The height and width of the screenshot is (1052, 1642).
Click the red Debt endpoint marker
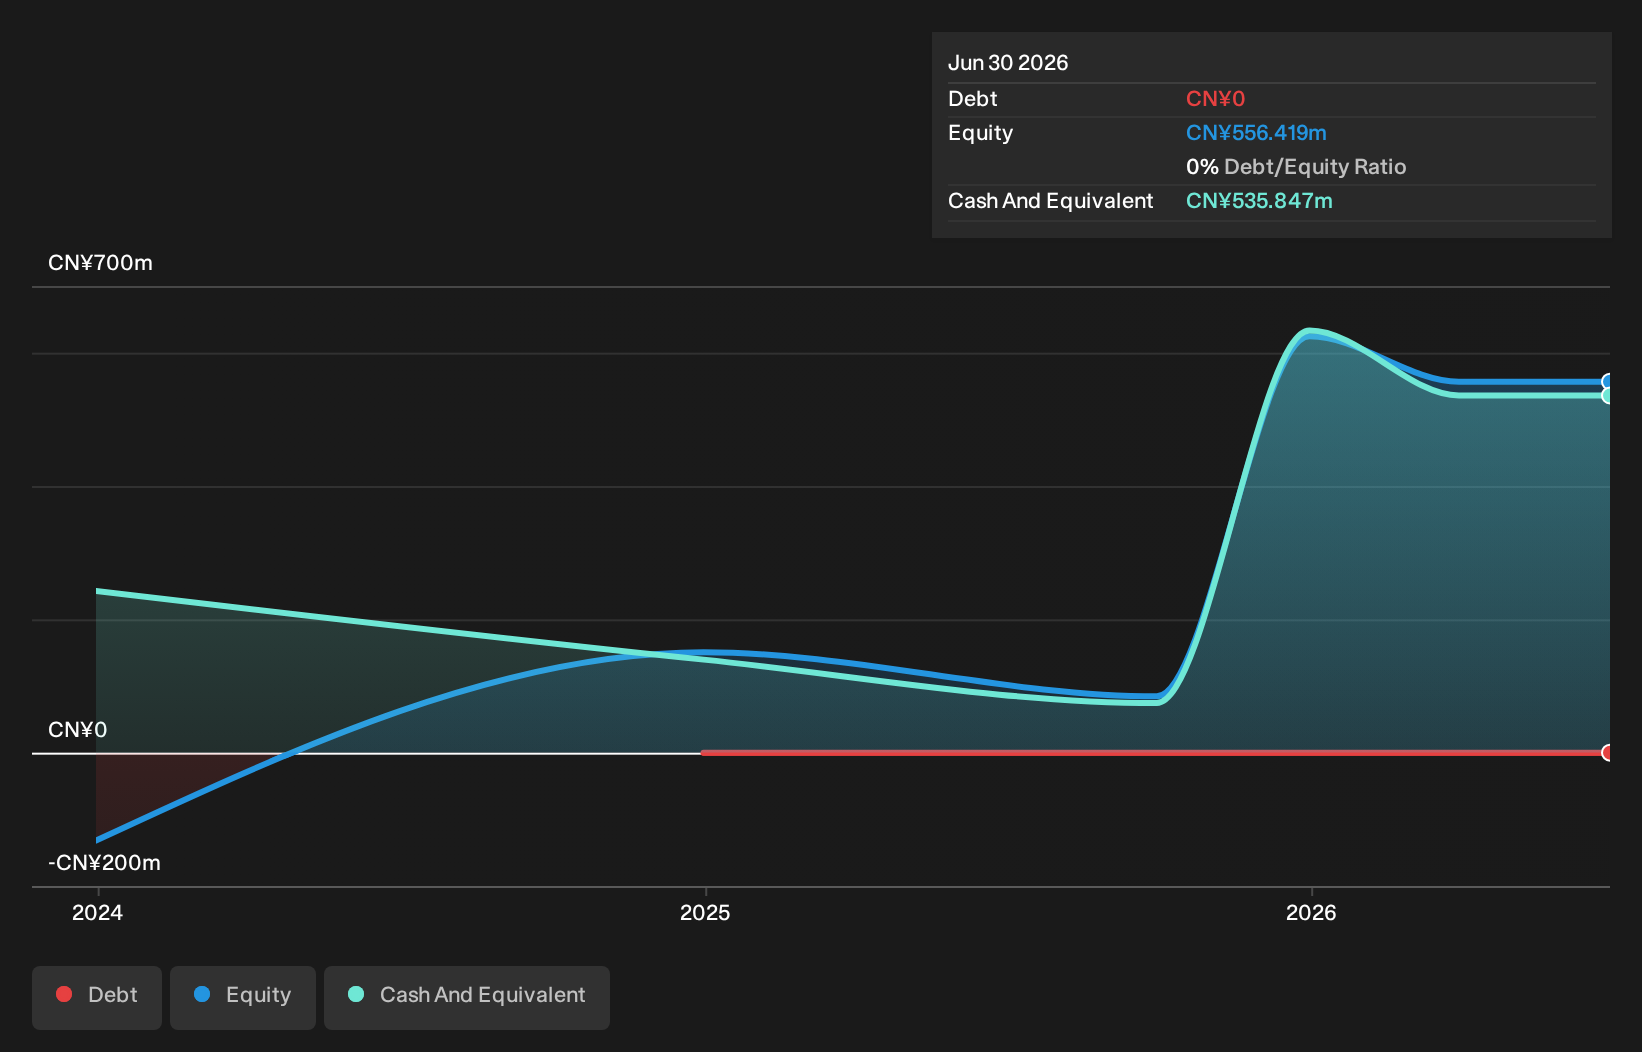pos(1607,752)
